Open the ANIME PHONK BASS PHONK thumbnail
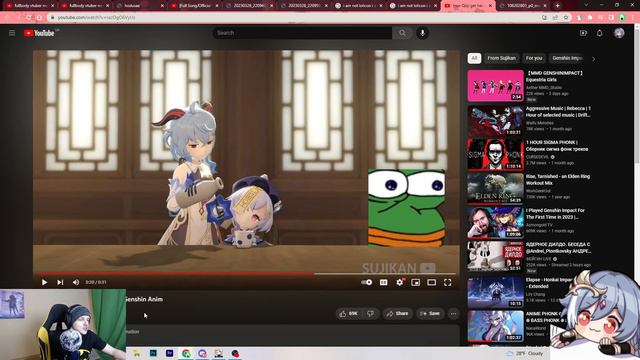 (x=496, y=326)
